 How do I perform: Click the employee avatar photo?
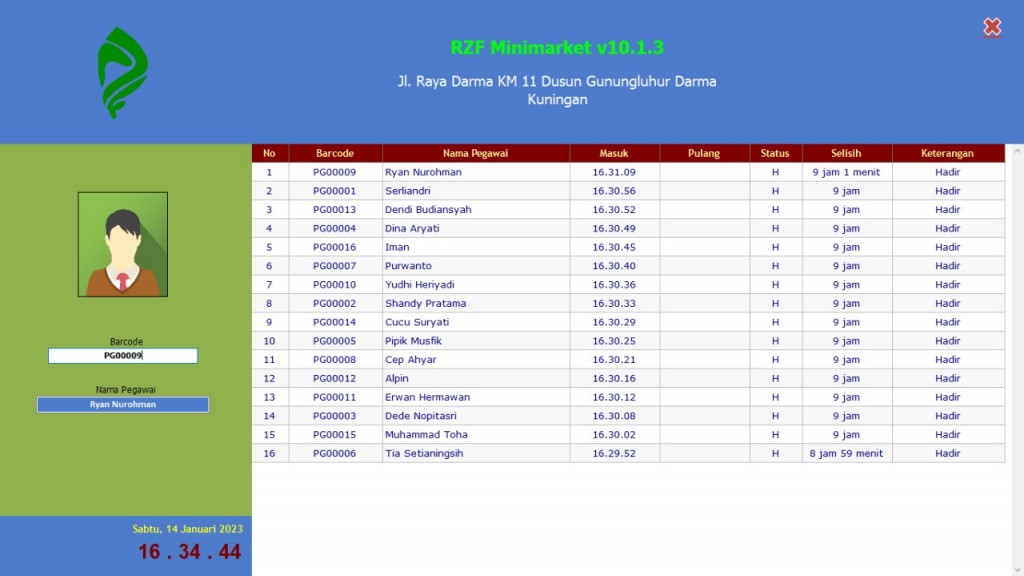[x=123, y=244]
